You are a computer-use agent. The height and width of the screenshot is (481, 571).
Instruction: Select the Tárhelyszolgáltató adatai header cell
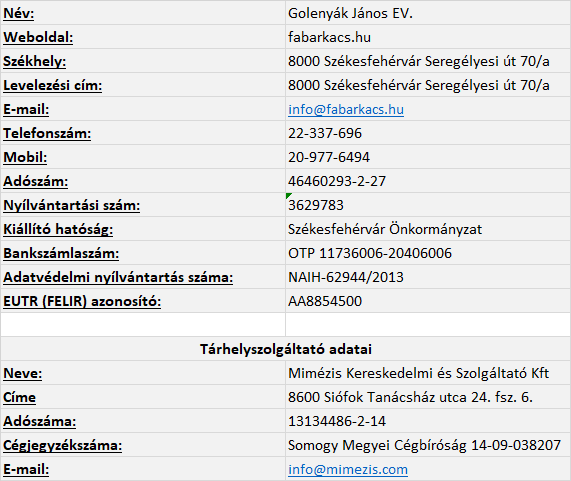286,349
